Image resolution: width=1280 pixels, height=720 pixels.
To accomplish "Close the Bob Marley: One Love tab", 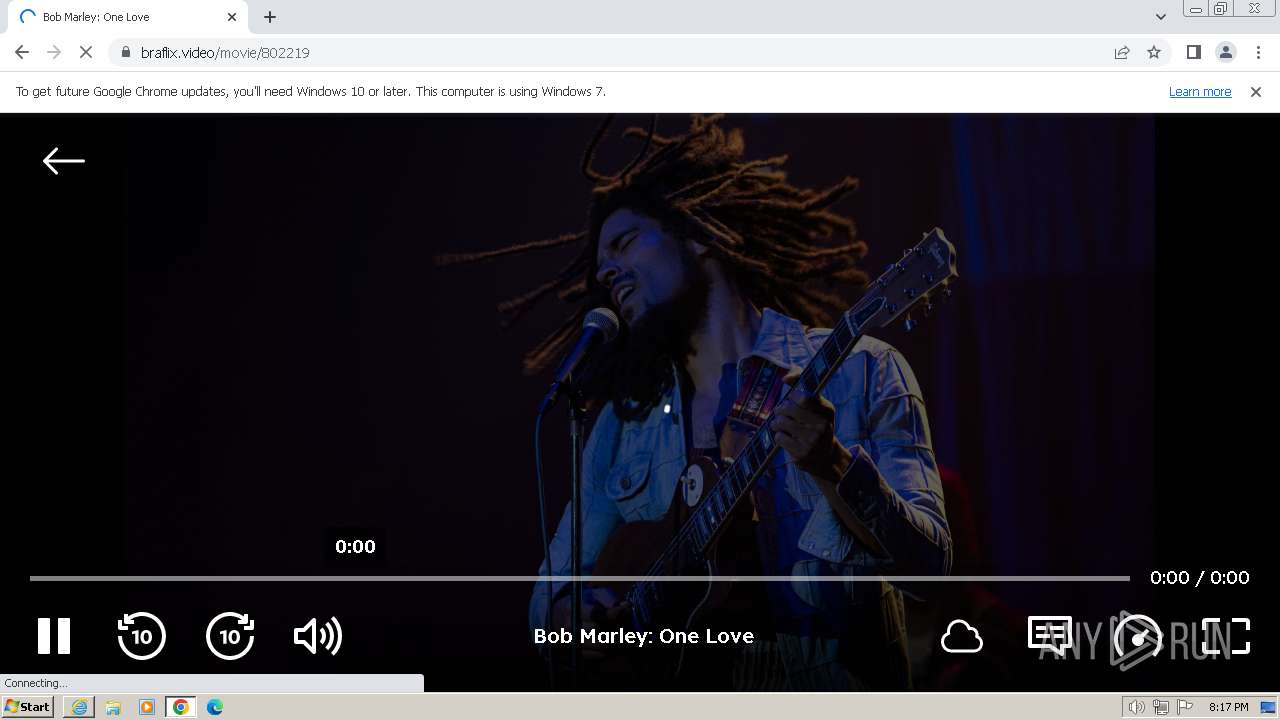I will coord(232,17).
